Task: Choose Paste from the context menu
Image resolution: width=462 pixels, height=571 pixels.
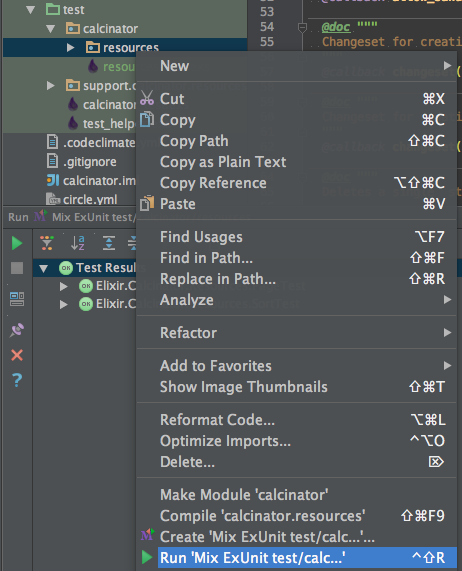Action: [x=296, y=204]
